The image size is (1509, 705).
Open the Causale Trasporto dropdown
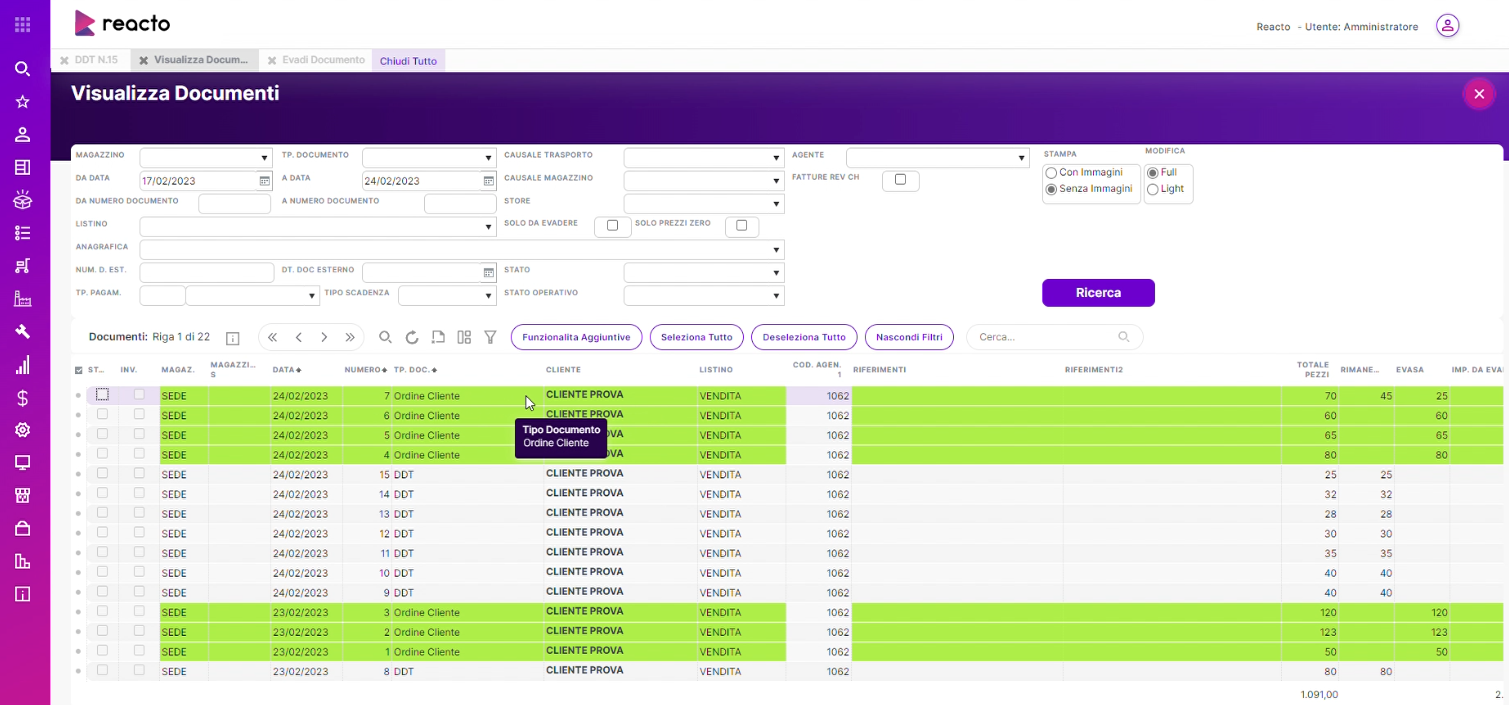coord(703,158)
